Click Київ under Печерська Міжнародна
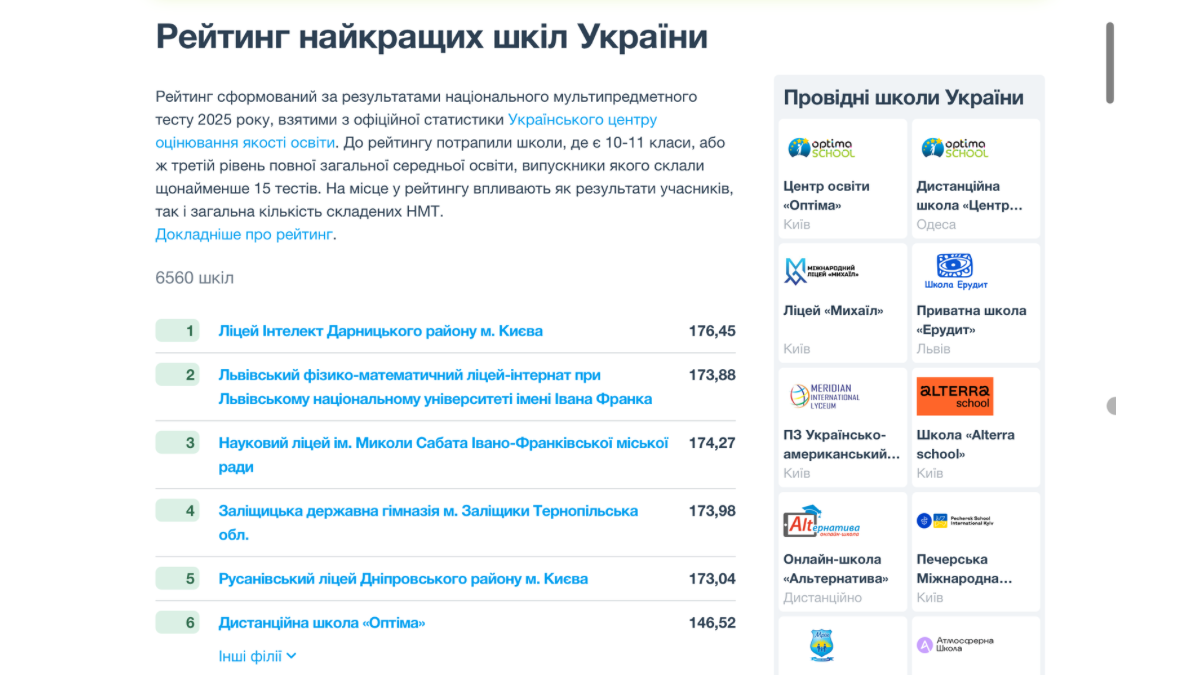This screenshot has height=675, width=1200. 930,598
